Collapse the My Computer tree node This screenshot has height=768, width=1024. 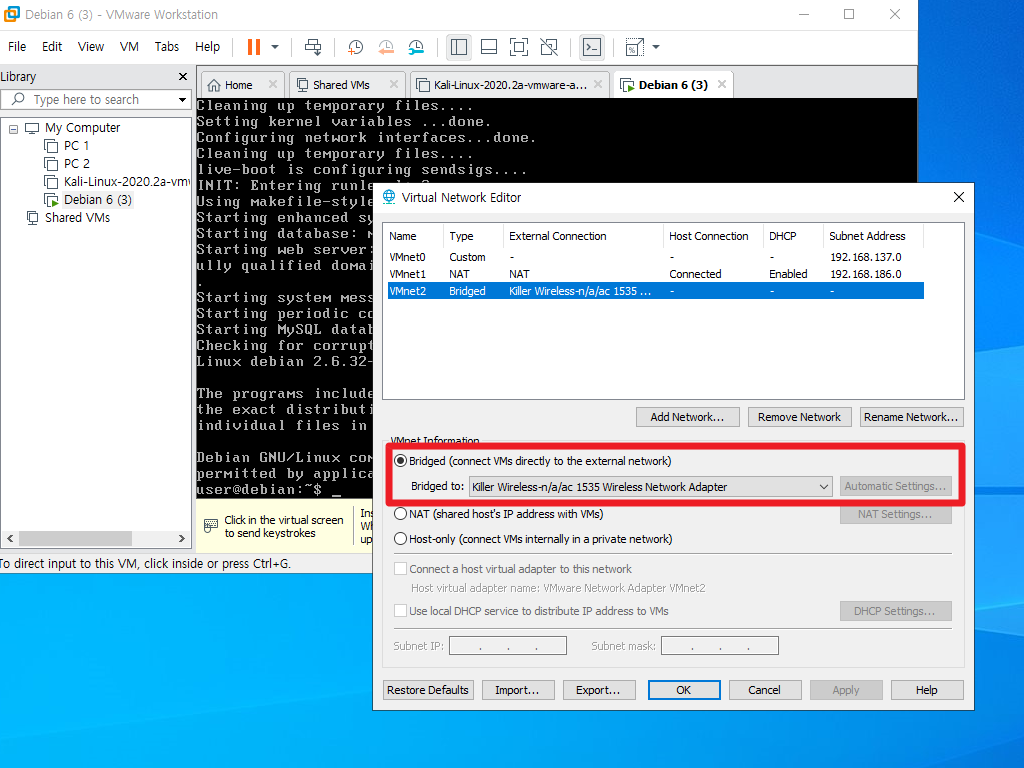(x=13, y=129)
